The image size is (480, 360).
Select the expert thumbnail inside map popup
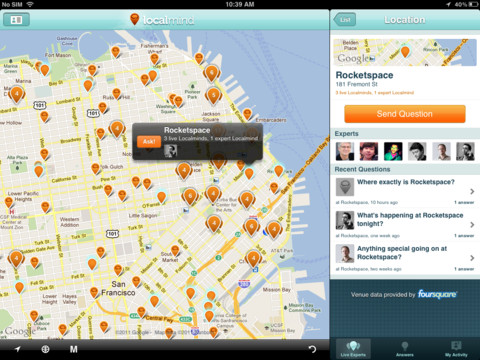[170, 151]
